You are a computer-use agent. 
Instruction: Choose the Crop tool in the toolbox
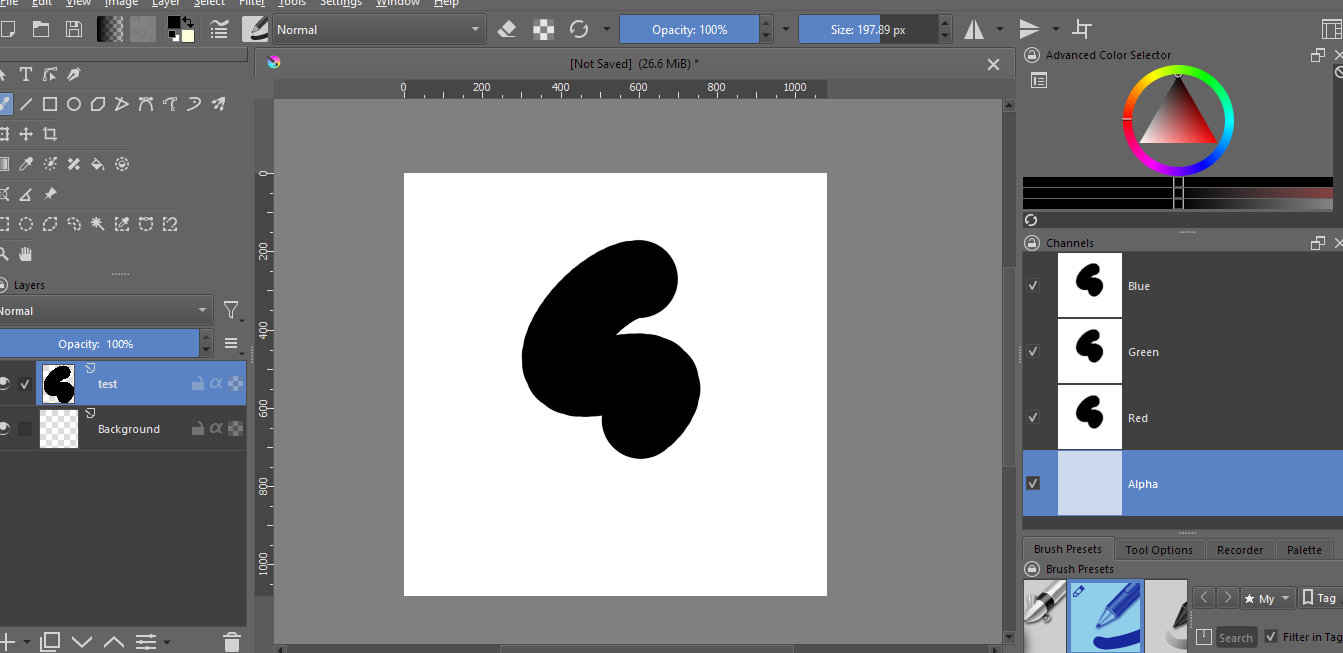50,134
